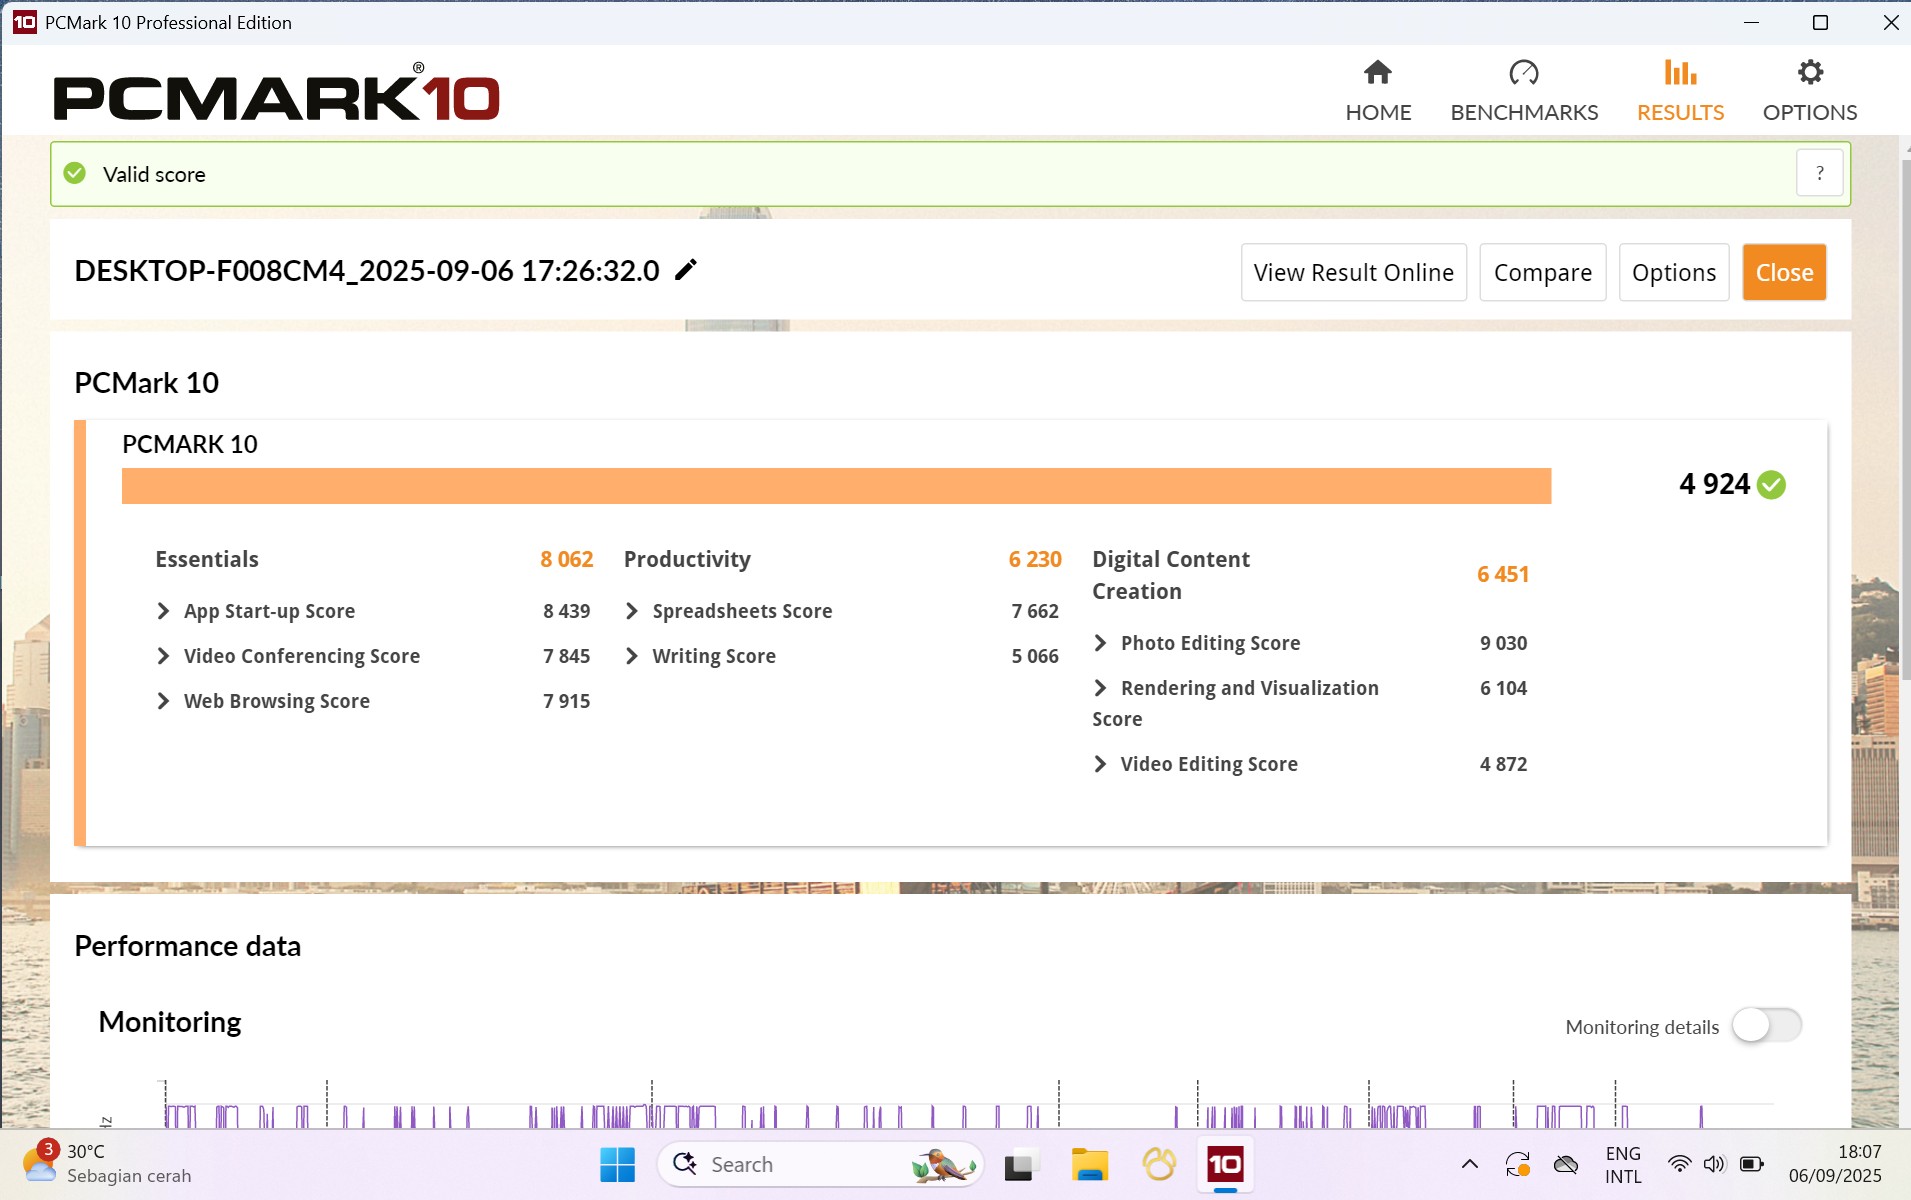Expand the Writing Score details
This screenshot has width=1911, height=1200.
click(x=632, y=656)
